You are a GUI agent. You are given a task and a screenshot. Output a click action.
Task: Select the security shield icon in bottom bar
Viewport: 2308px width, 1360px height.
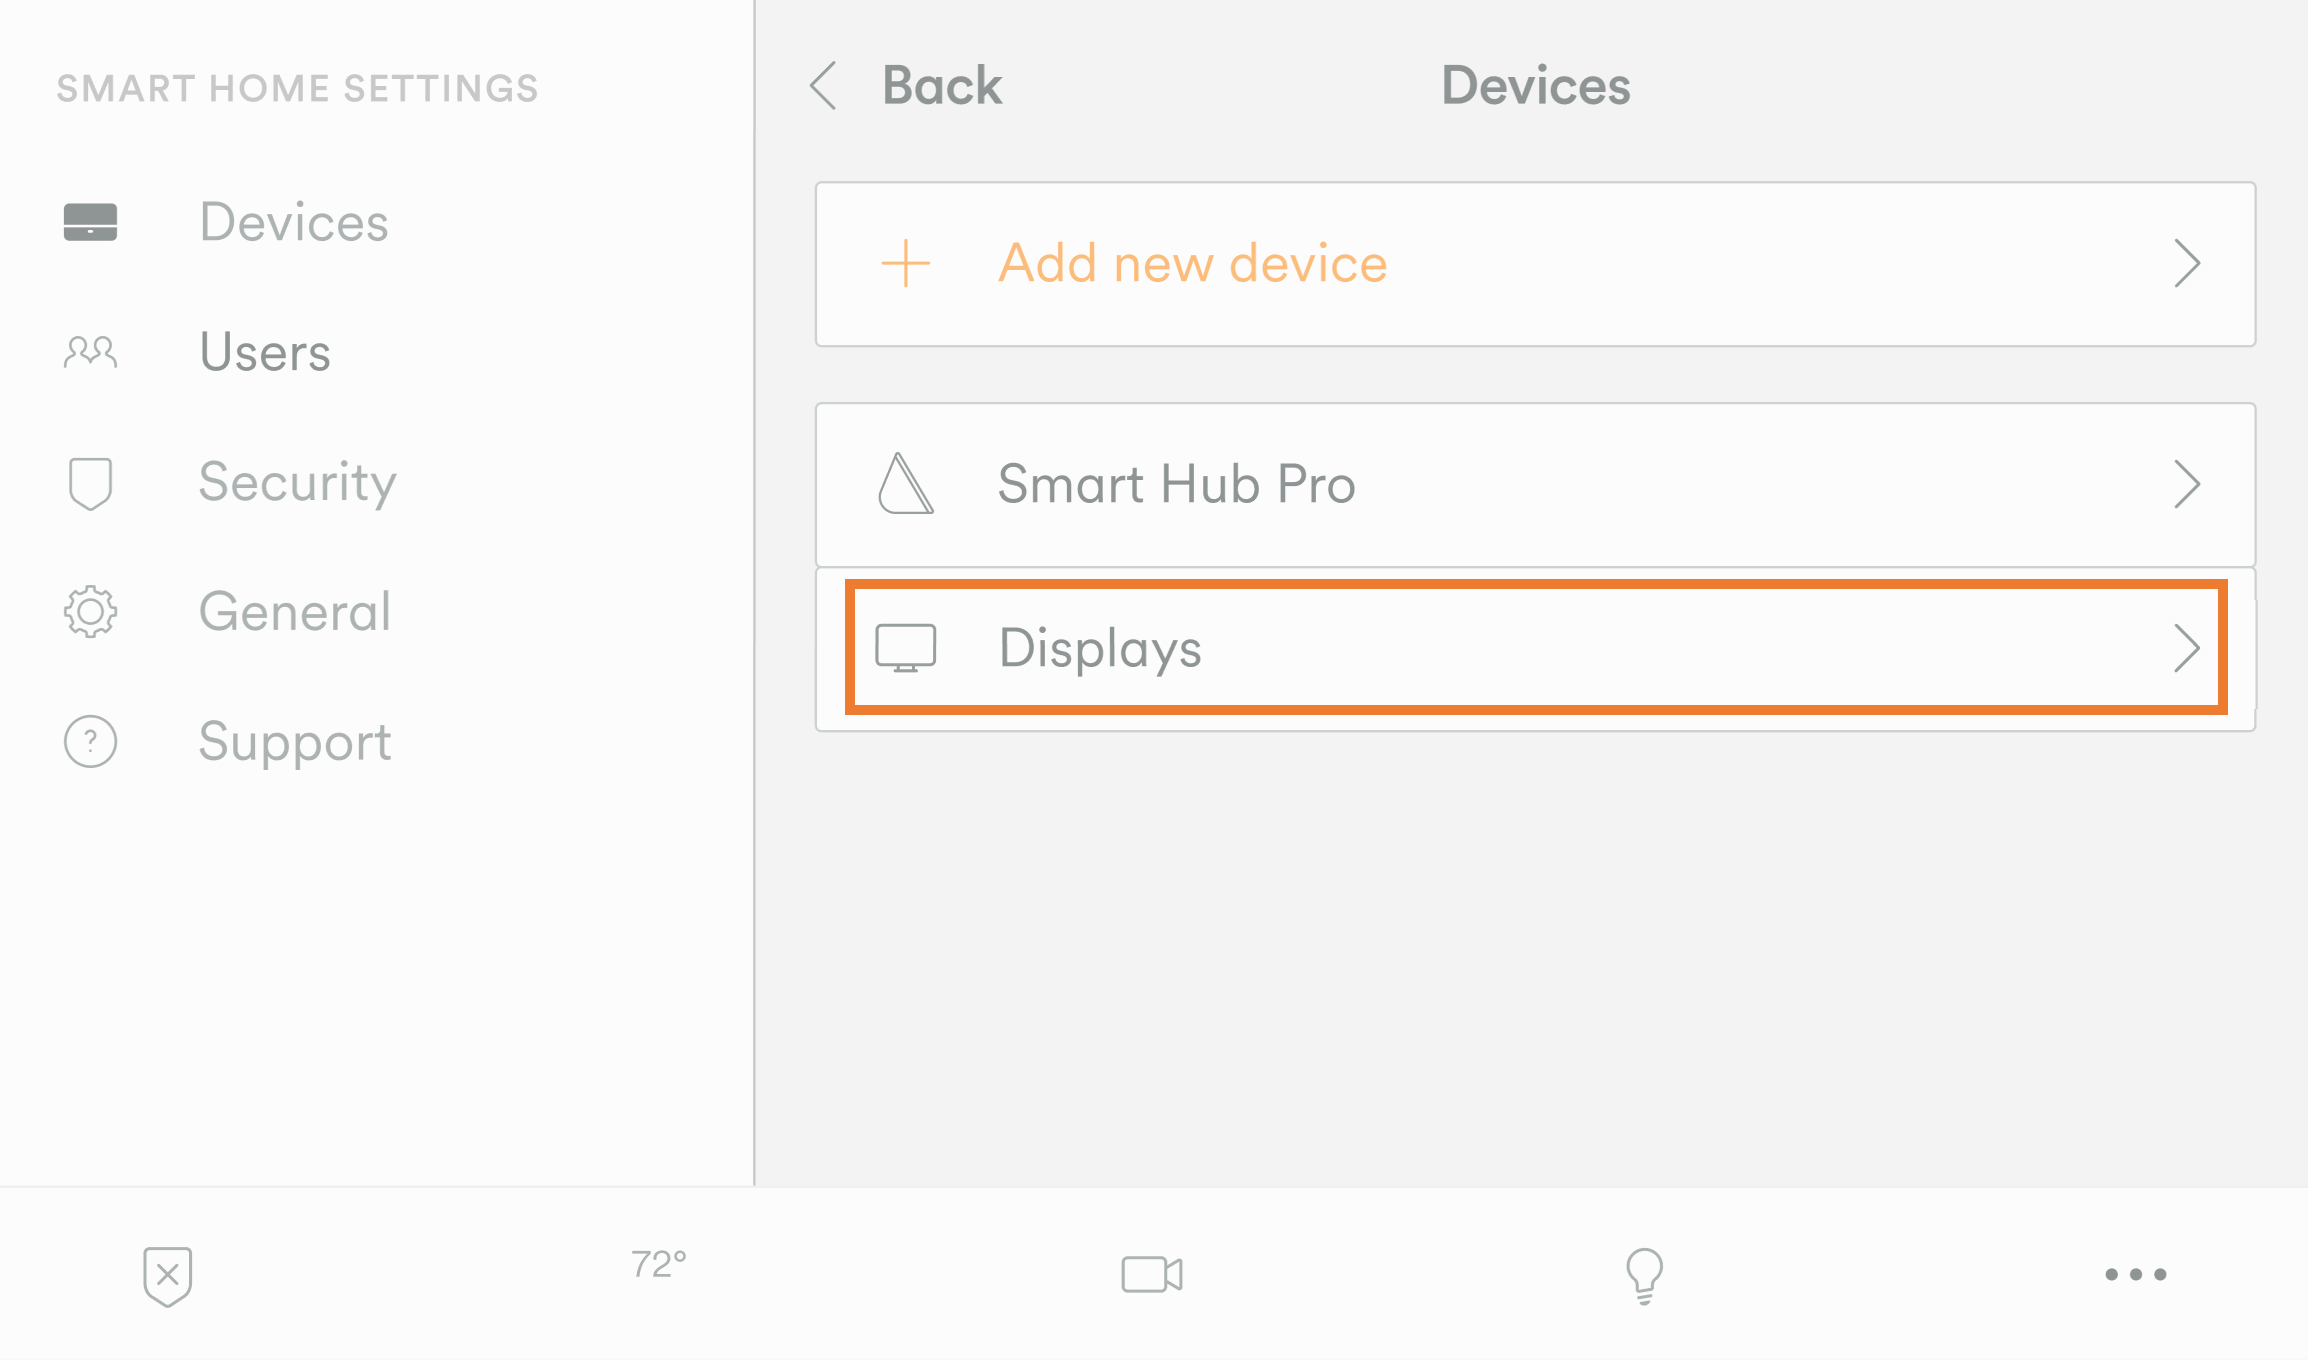[x=168, y=1274]
